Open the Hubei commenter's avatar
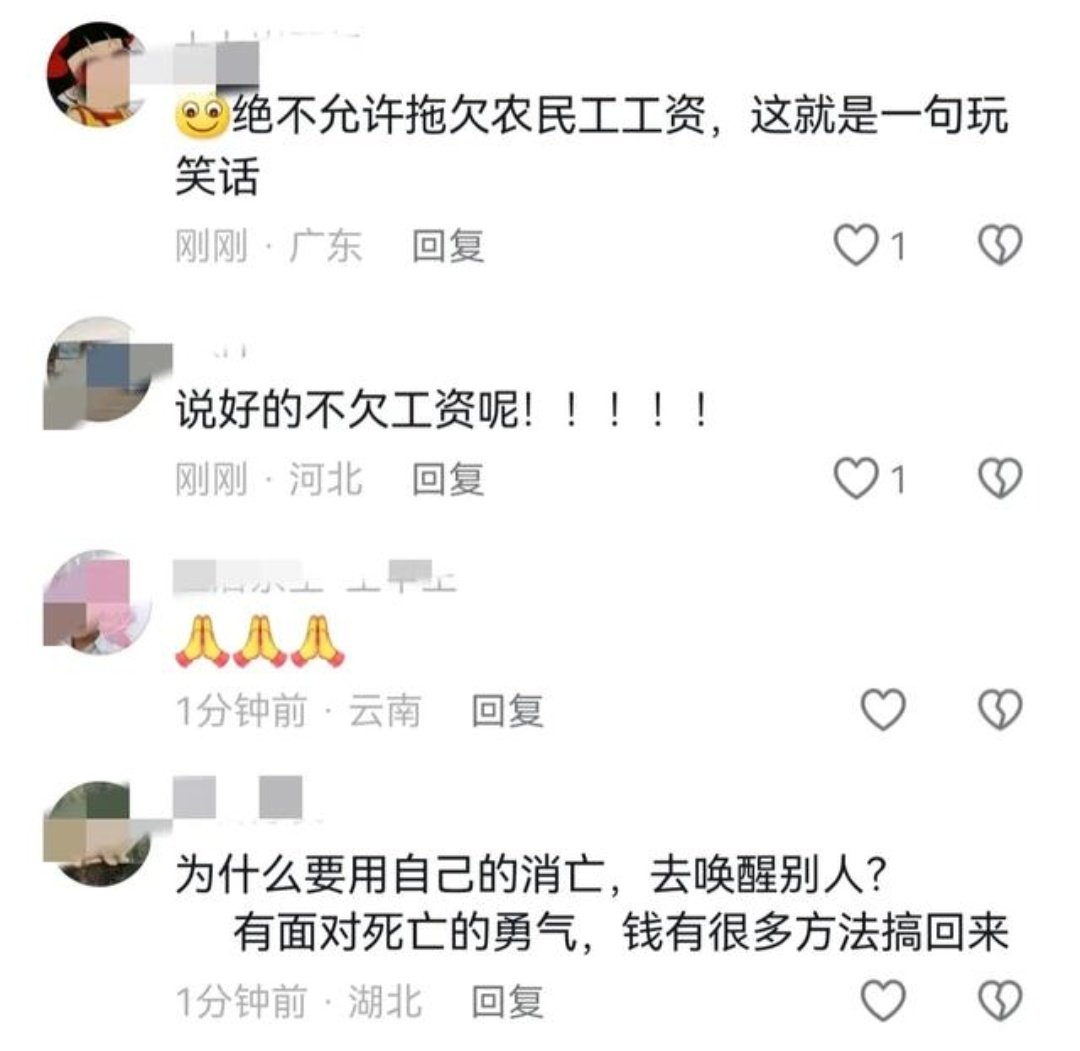The height and width of the screenshot is (1051, 1080). (96, 833)
